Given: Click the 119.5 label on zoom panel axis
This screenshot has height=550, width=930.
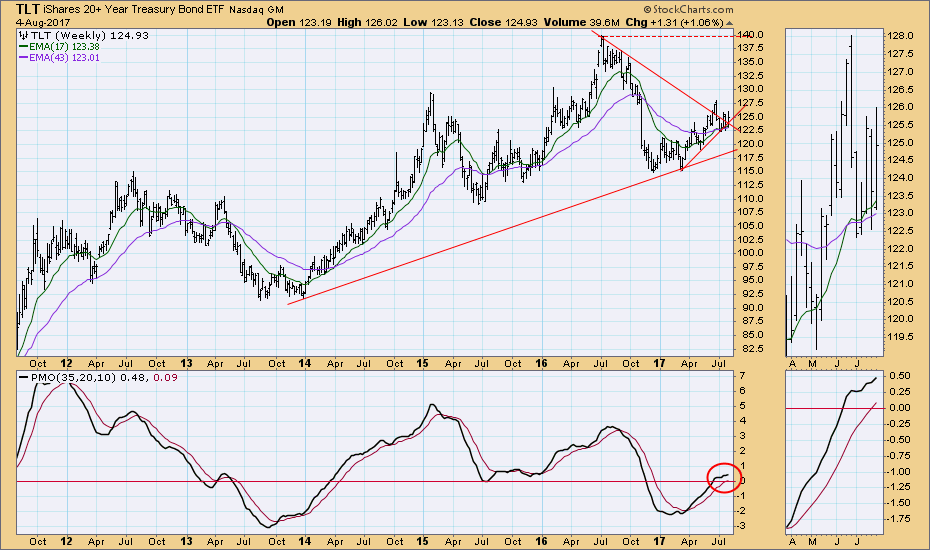Looking at the screenshot, I should (x=902, y=336).
